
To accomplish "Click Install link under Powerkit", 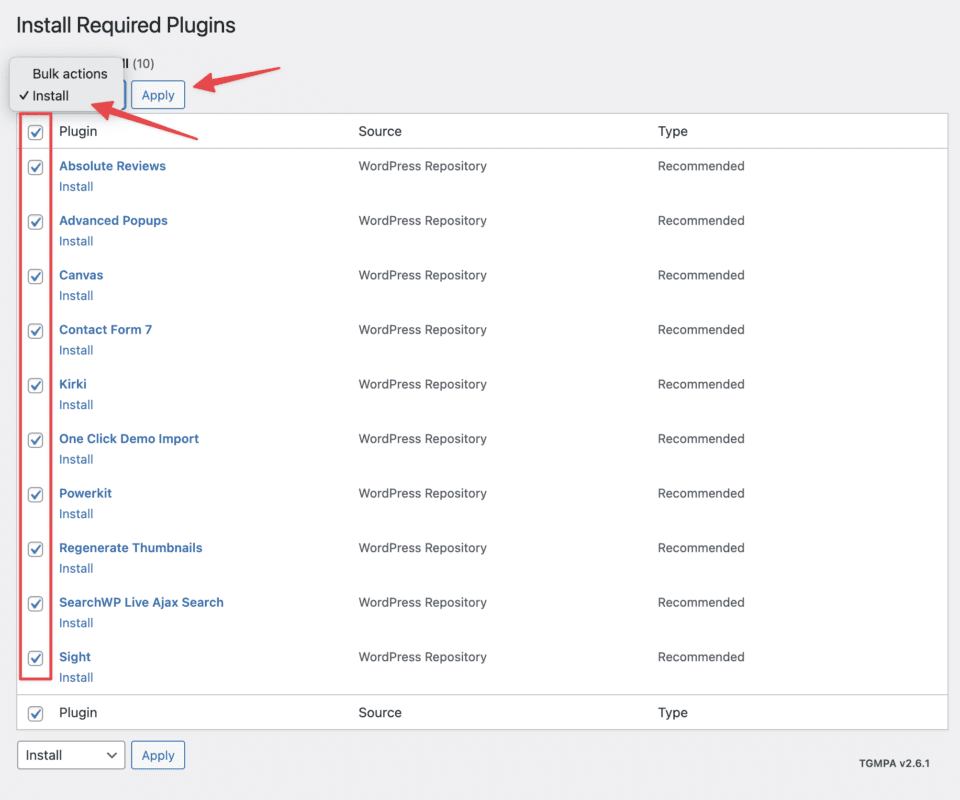I will tap(76, 514).
